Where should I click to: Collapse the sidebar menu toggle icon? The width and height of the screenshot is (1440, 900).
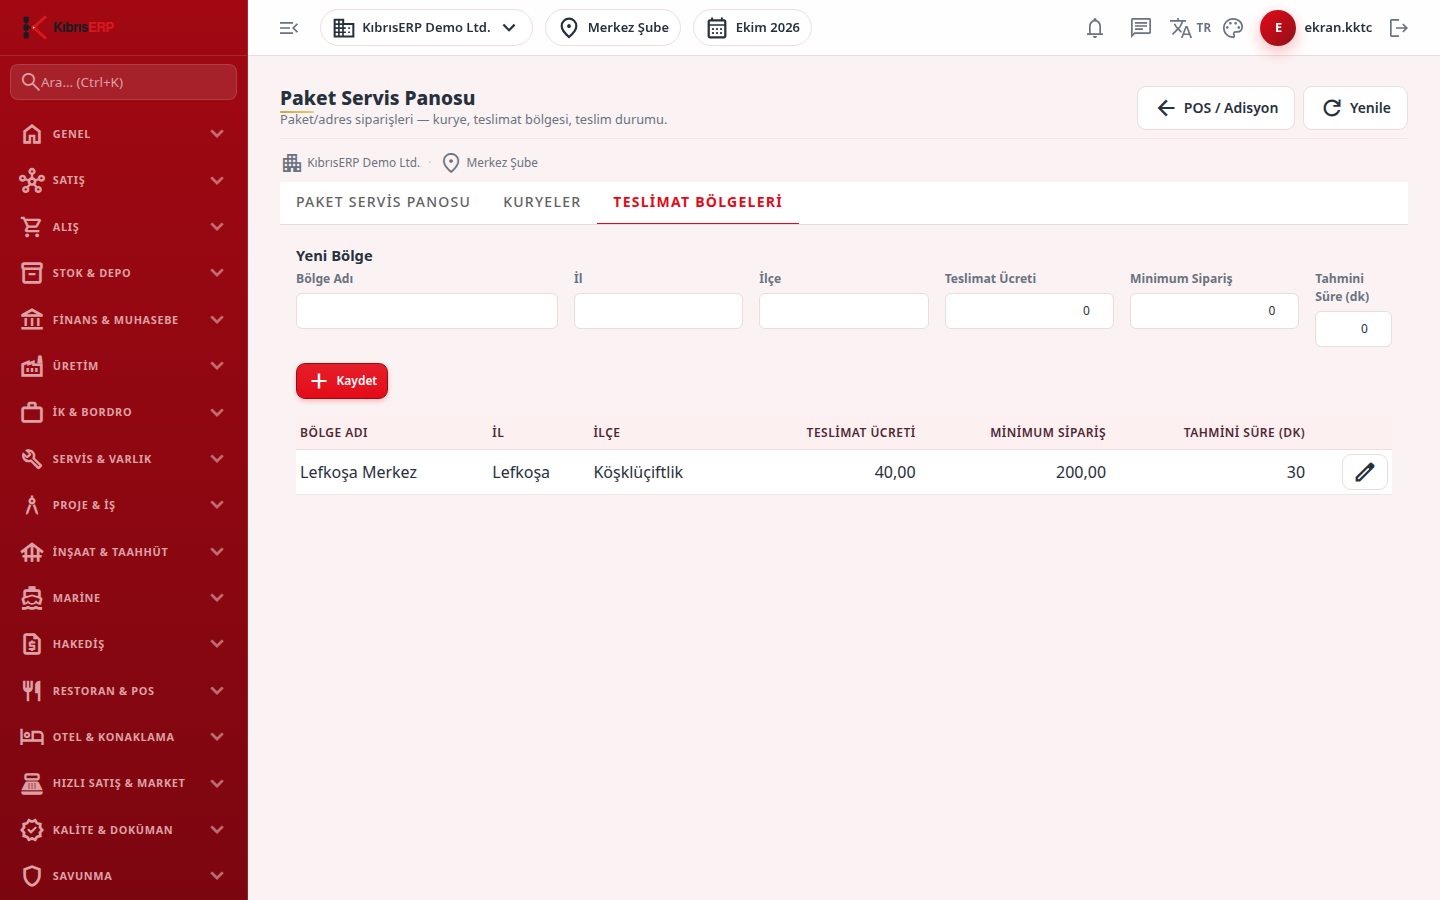click(x=289, y=28)
